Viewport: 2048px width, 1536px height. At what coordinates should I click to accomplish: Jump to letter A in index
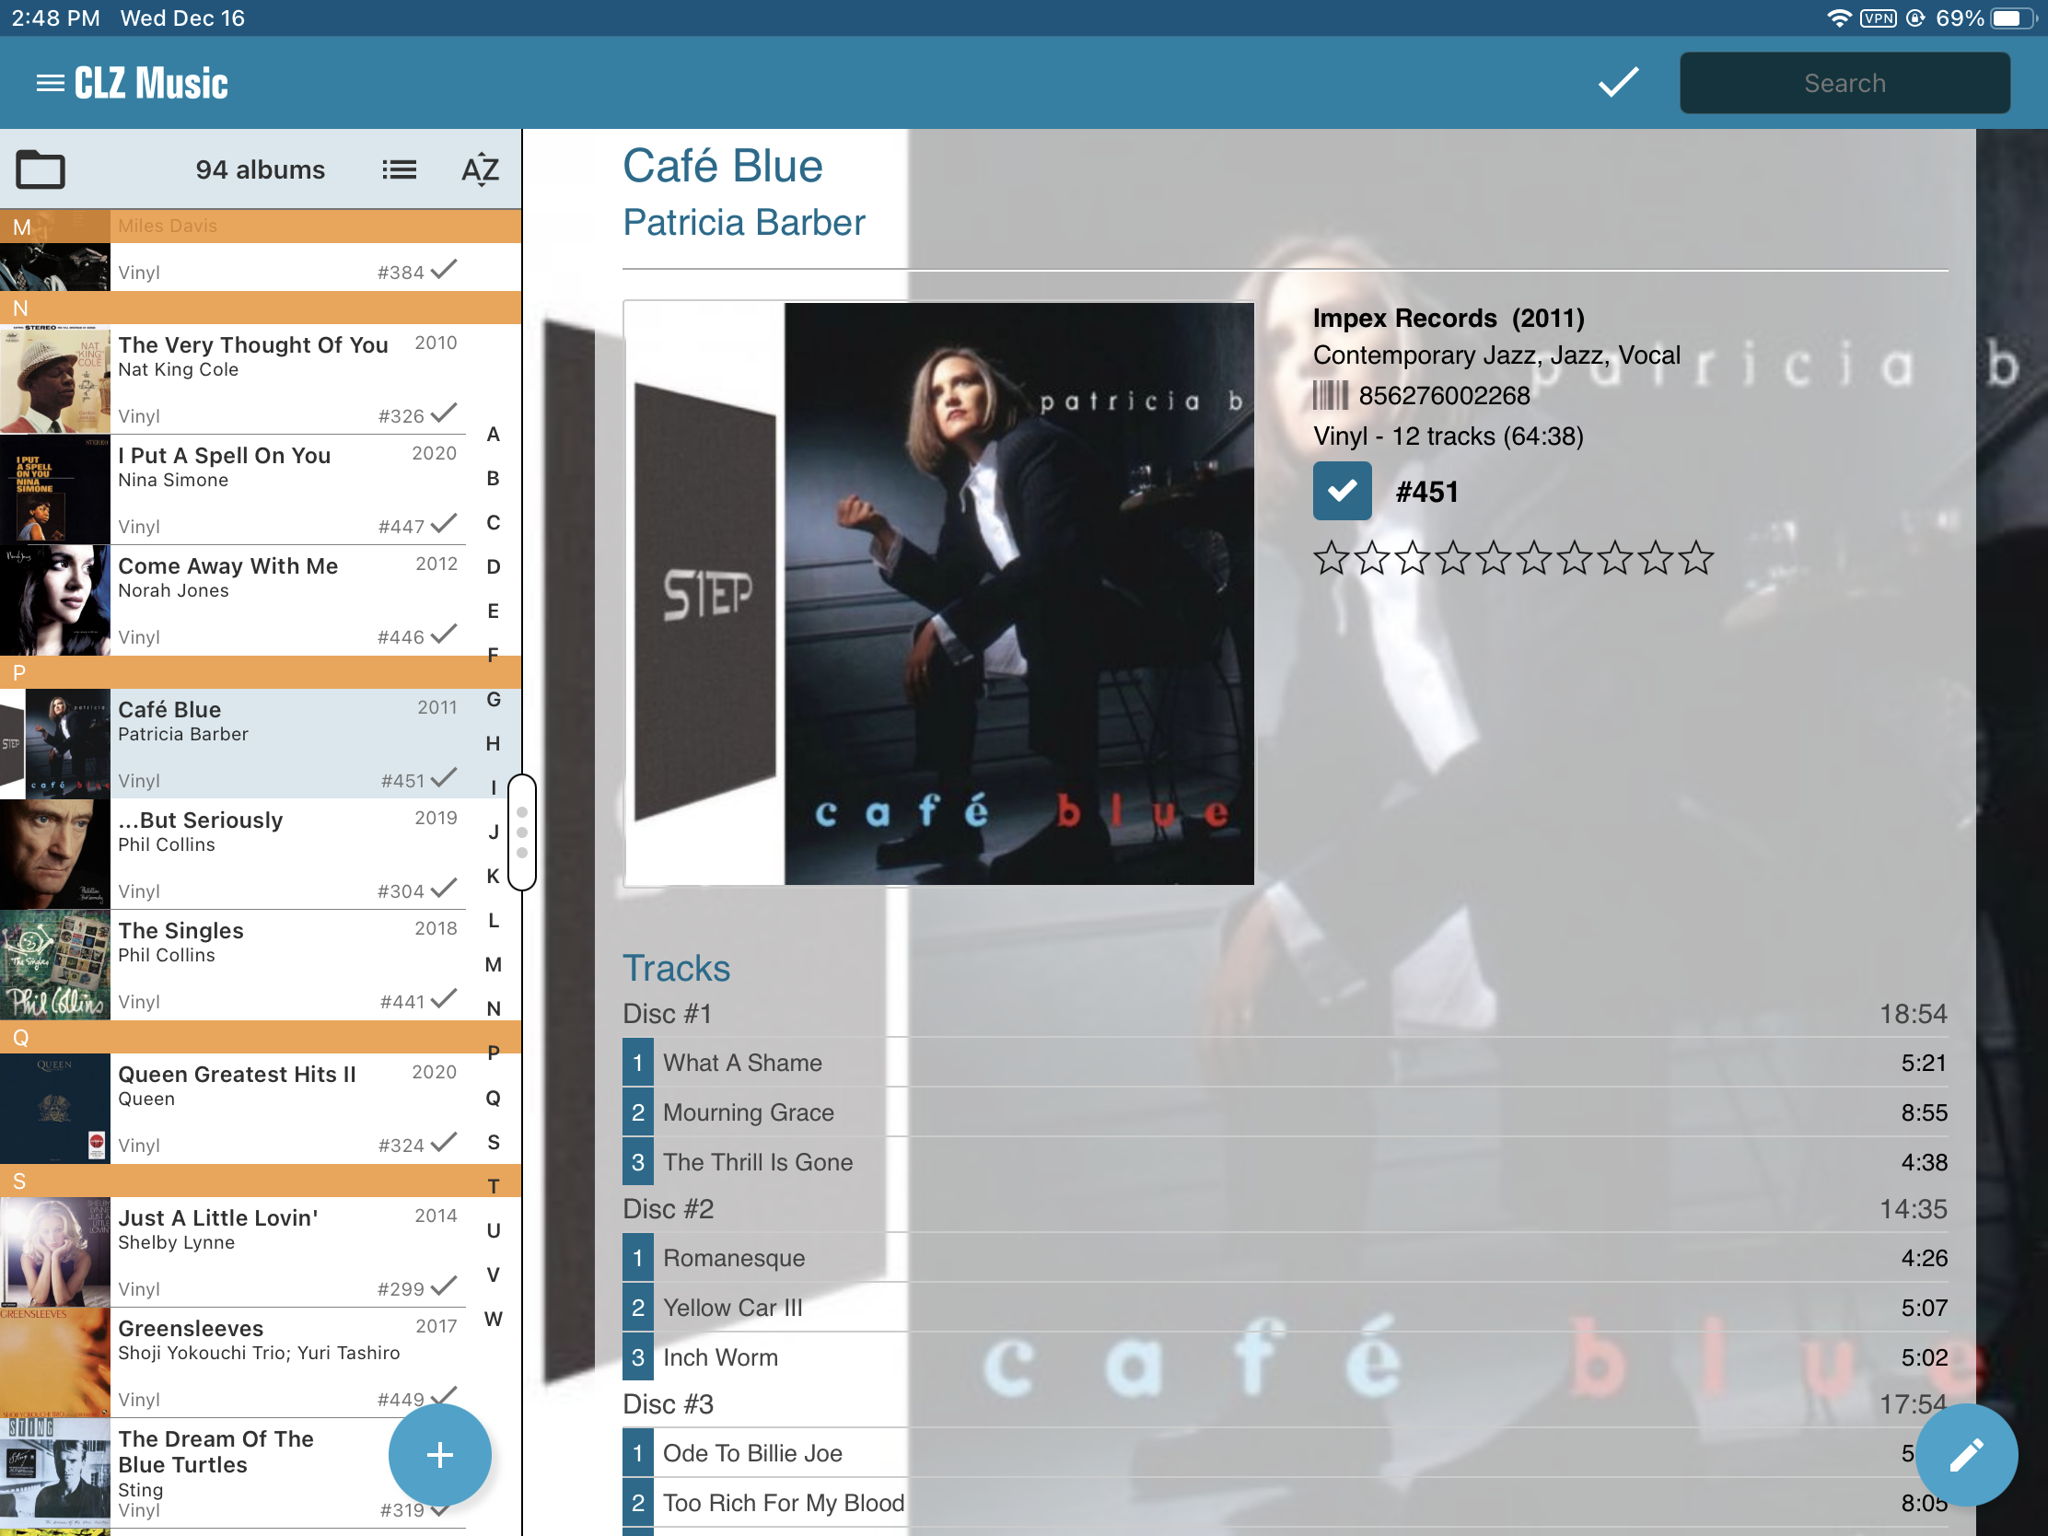493,434
